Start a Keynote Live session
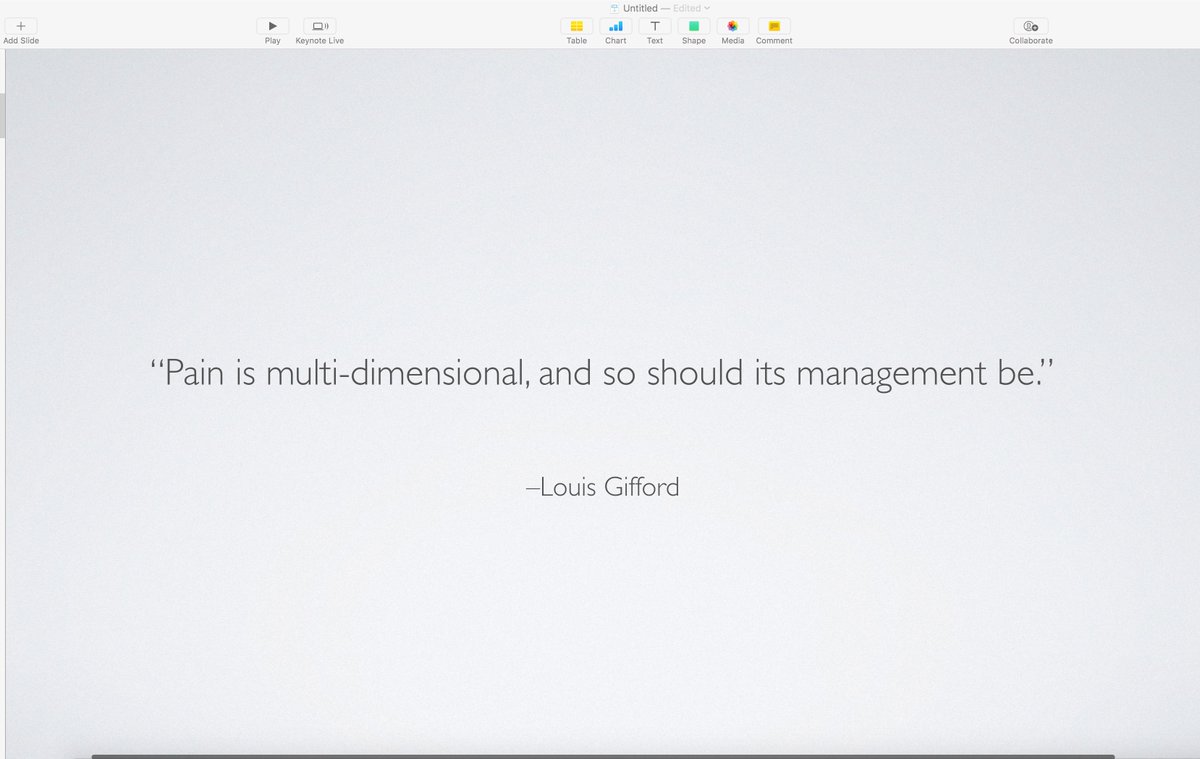 click(319, 27)
